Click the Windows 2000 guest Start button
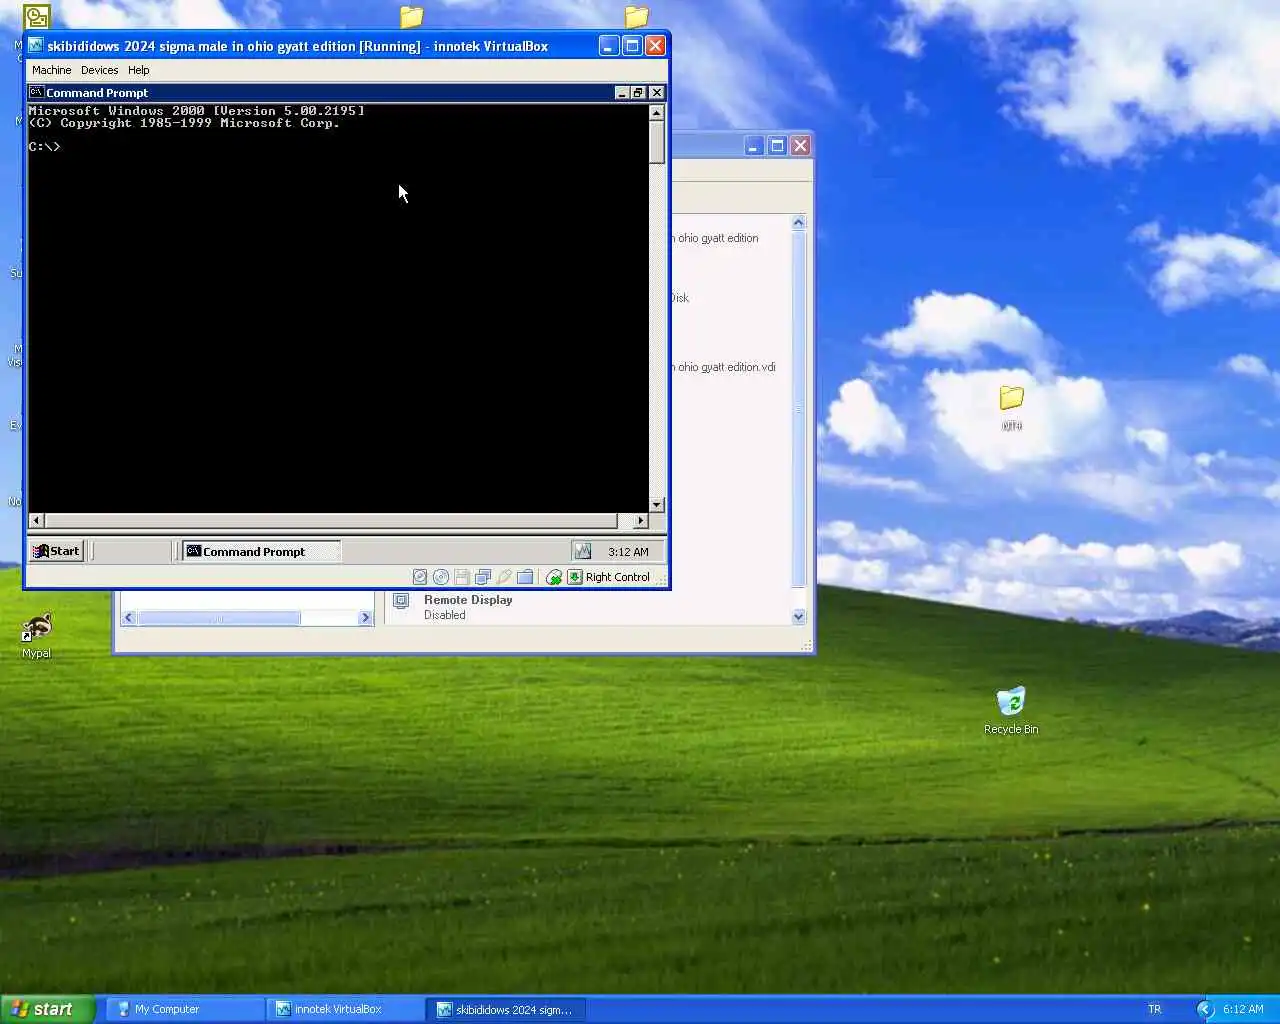This screenshot has width=1280, height=1024. (56, 551)
